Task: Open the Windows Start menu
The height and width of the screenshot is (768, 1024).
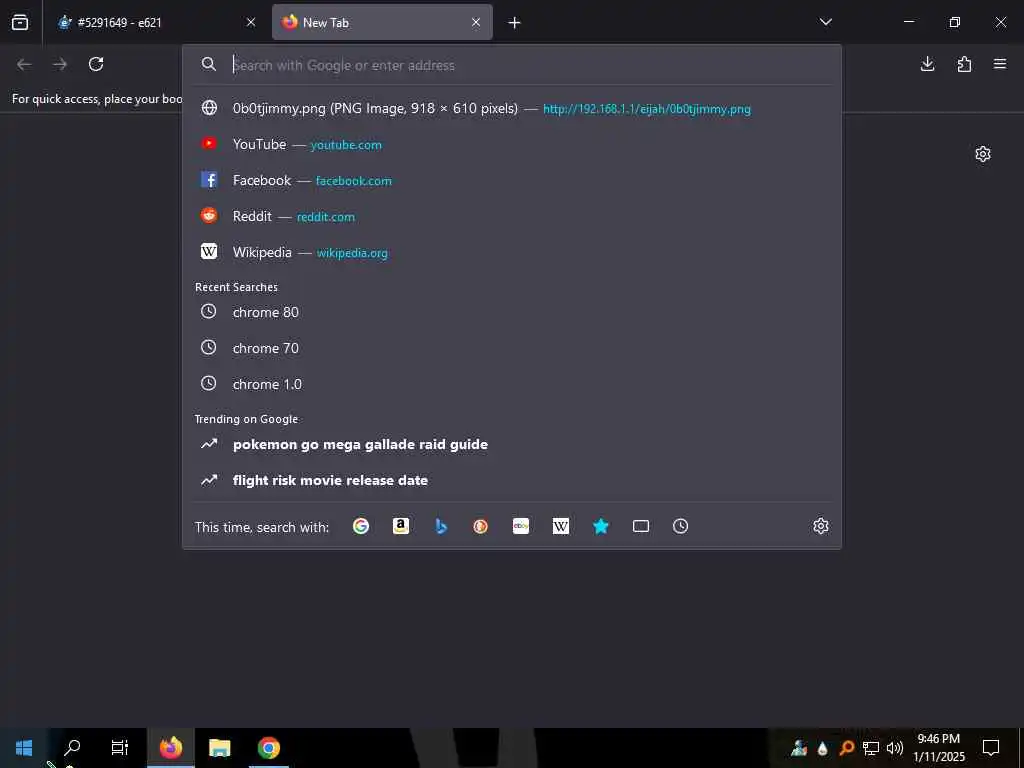Action: [24, 748]
